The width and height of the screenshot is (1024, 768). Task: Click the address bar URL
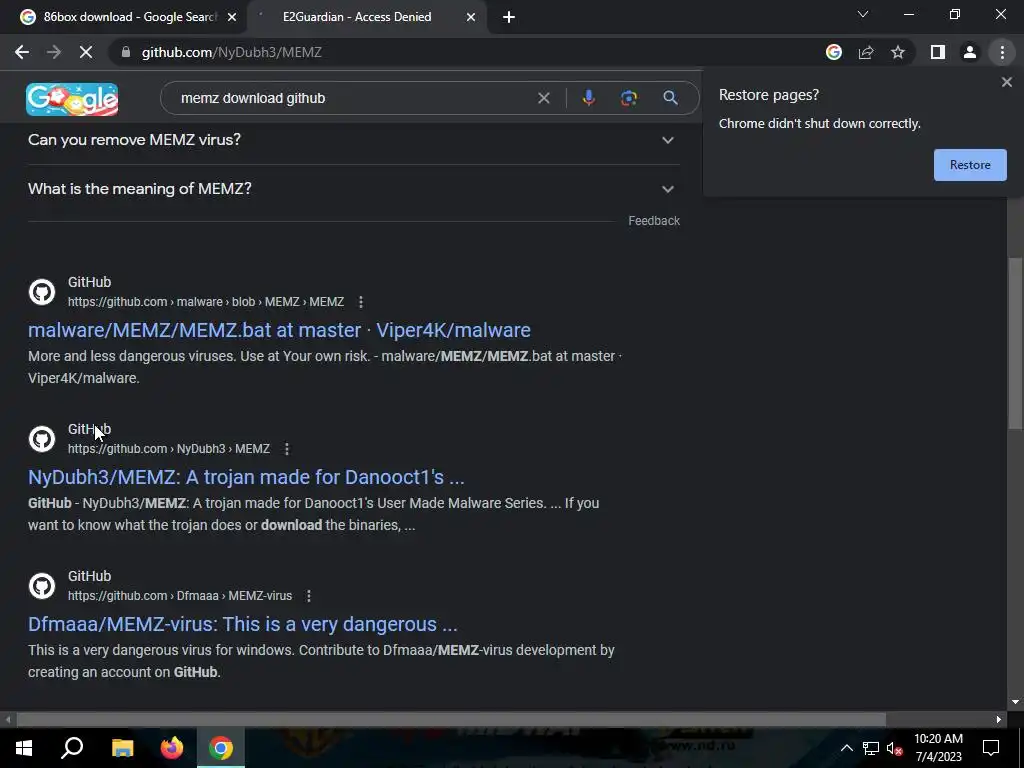tap(232, 52)
